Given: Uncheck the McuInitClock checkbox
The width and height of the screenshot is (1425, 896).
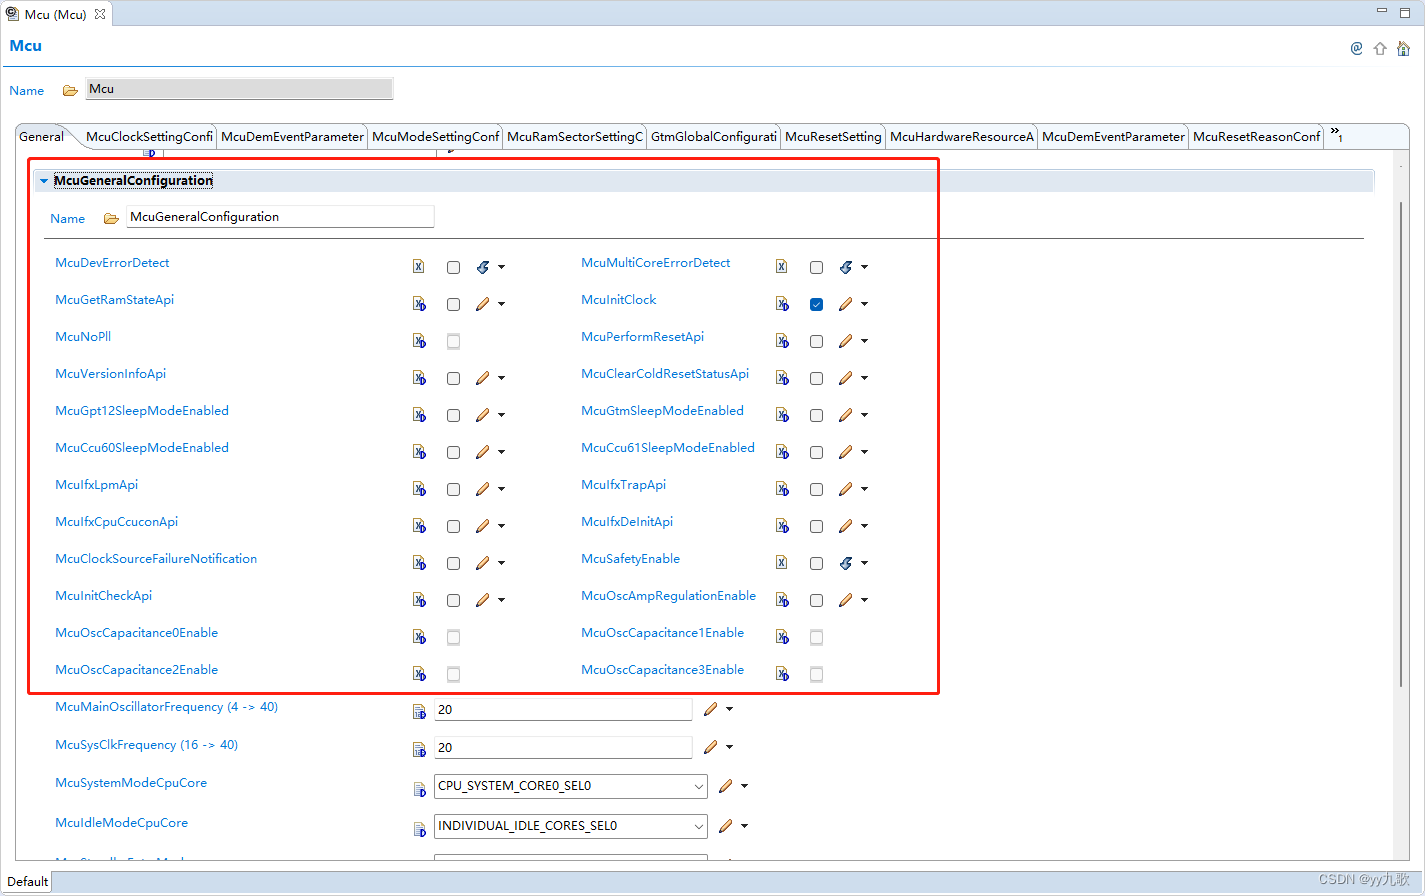Looking at the screenshot, I should point(816,305).
